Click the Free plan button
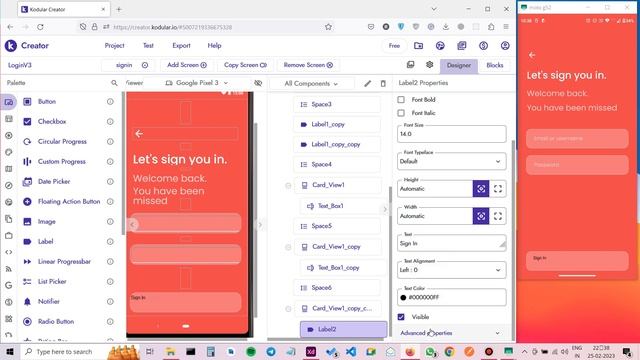640x360 pixels. point(394,46)
